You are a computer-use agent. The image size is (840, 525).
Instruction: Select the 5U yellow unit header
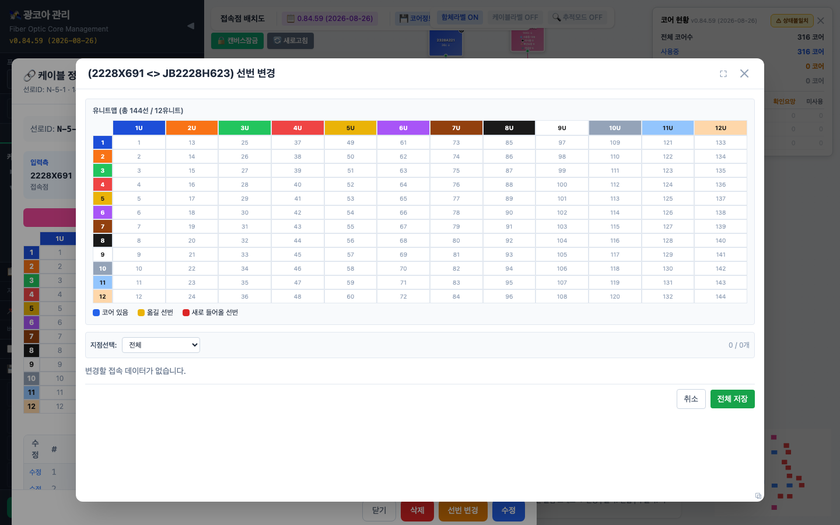[350, 128]
